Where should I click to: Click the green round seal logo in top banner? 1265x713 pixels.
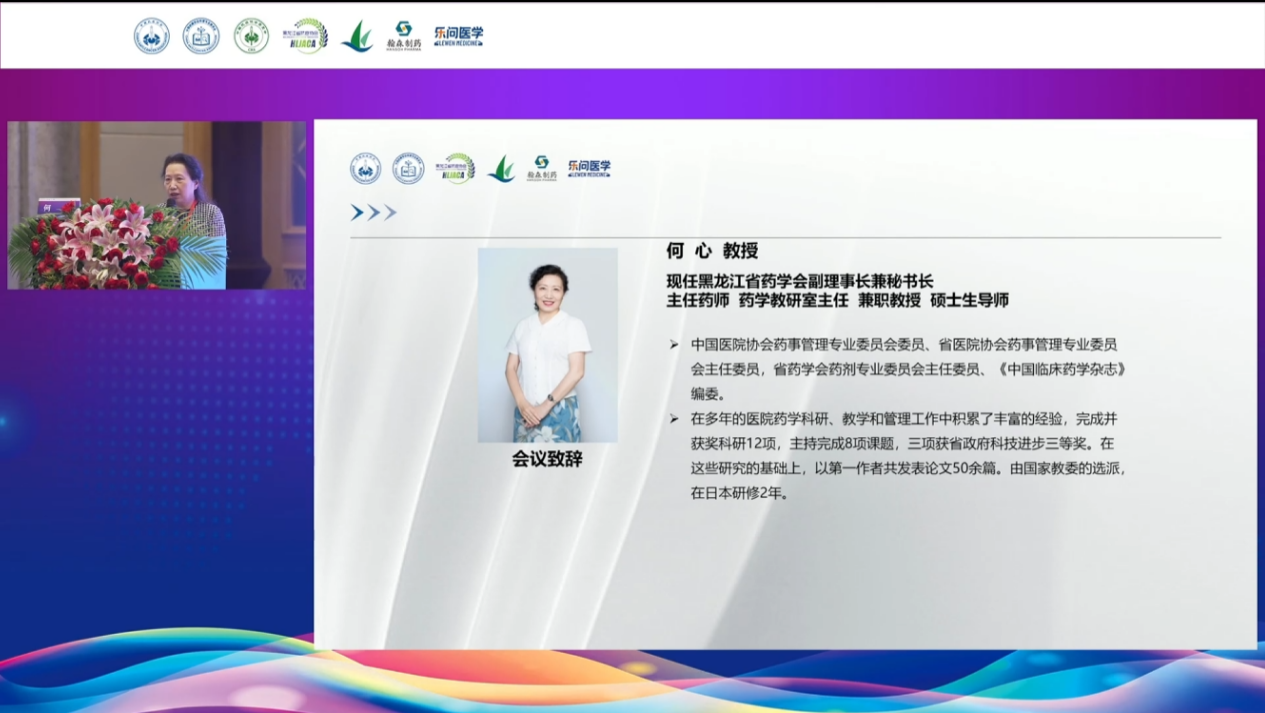251,36
